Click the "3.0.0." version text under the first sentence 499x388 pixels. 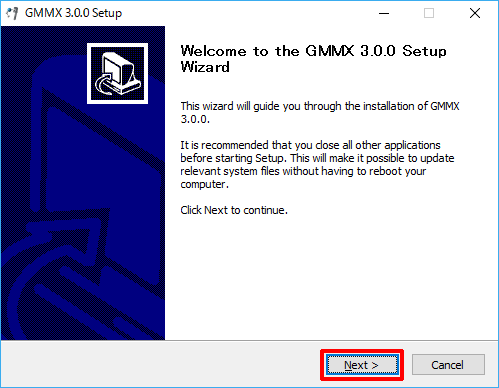[x=195, y=119]
